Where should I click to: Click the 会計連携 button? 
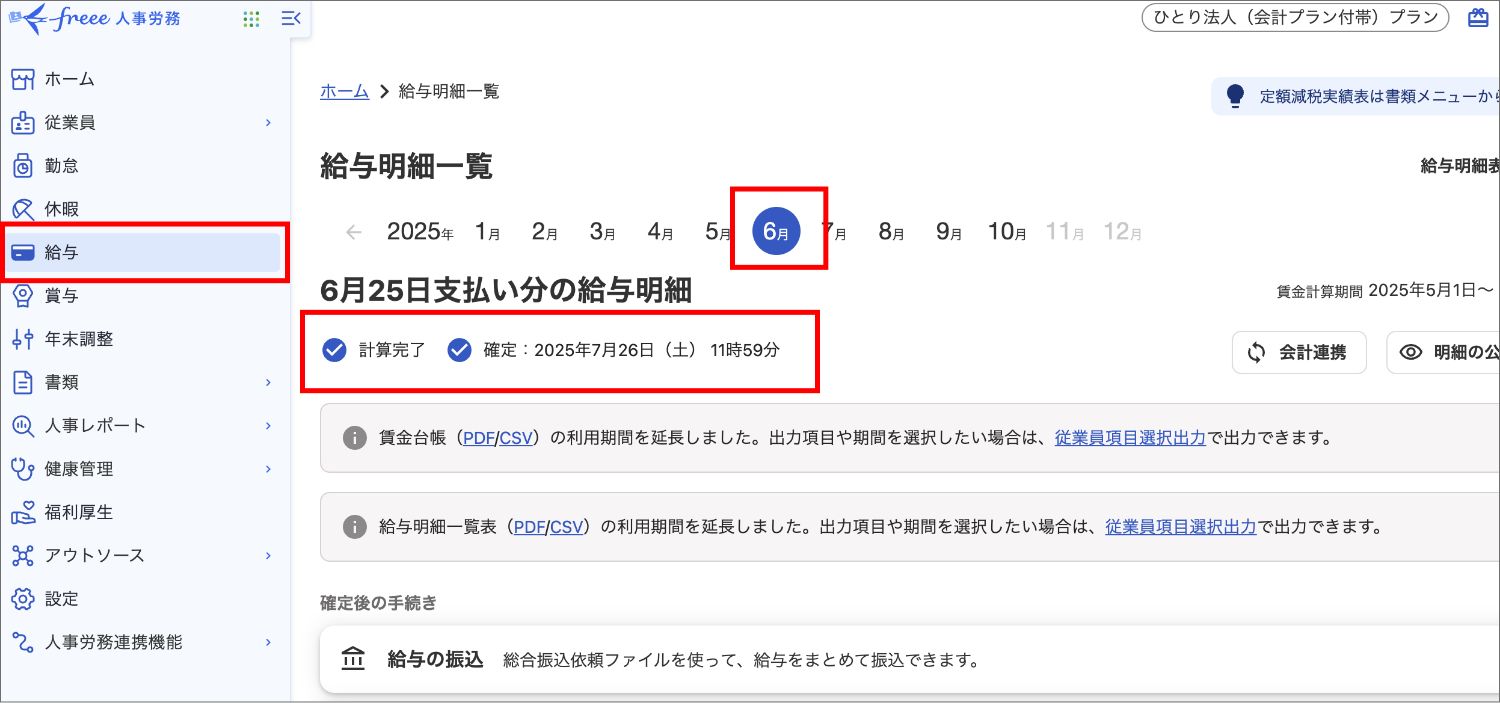pyautogui.click(x=1299, y=352)
